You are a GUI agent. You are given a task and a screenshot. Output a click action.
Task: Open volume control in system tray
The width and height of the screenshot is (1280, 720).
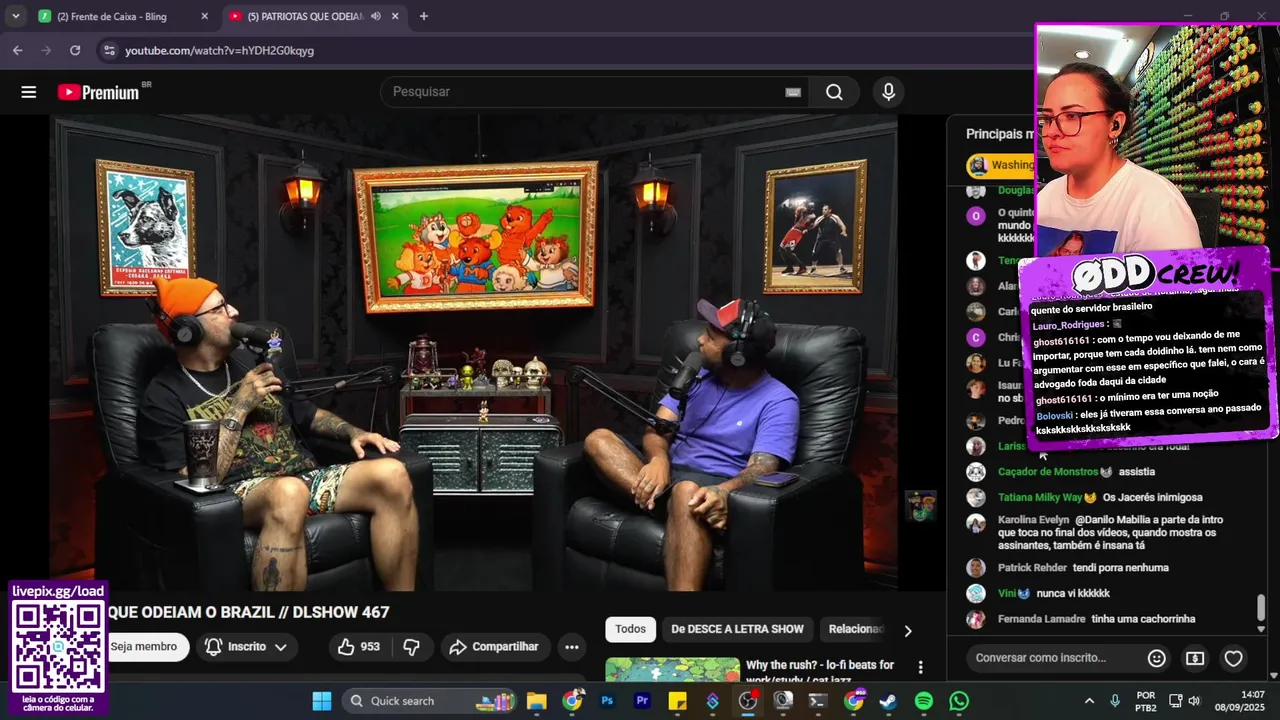click(x=1193, y=701)
